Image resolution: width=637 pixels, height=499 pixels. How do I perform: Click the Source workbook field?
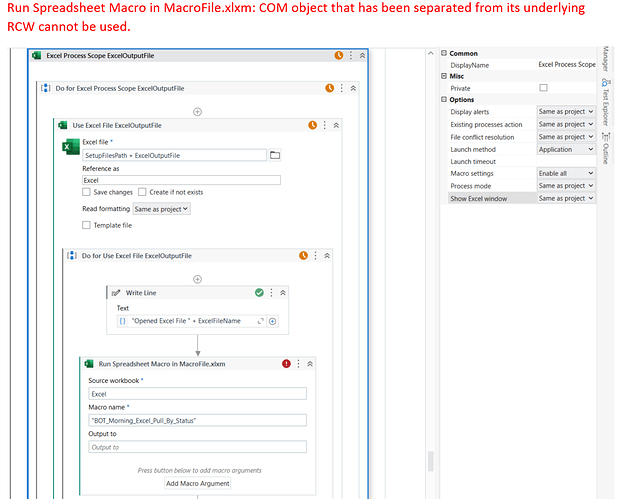[x=197, y=394]
